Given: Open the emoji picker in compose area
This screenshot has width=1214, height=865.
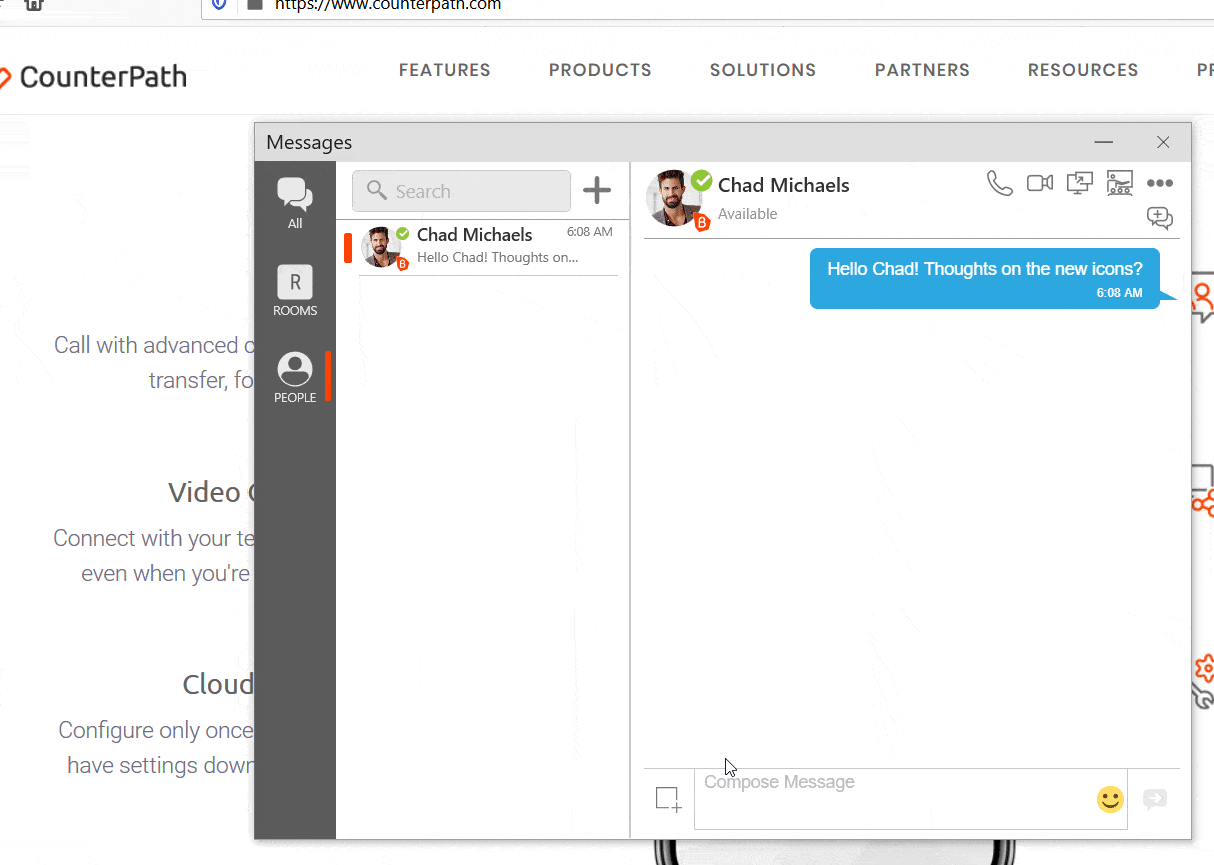Looking at the screenshot, I should coord(1109,799).
